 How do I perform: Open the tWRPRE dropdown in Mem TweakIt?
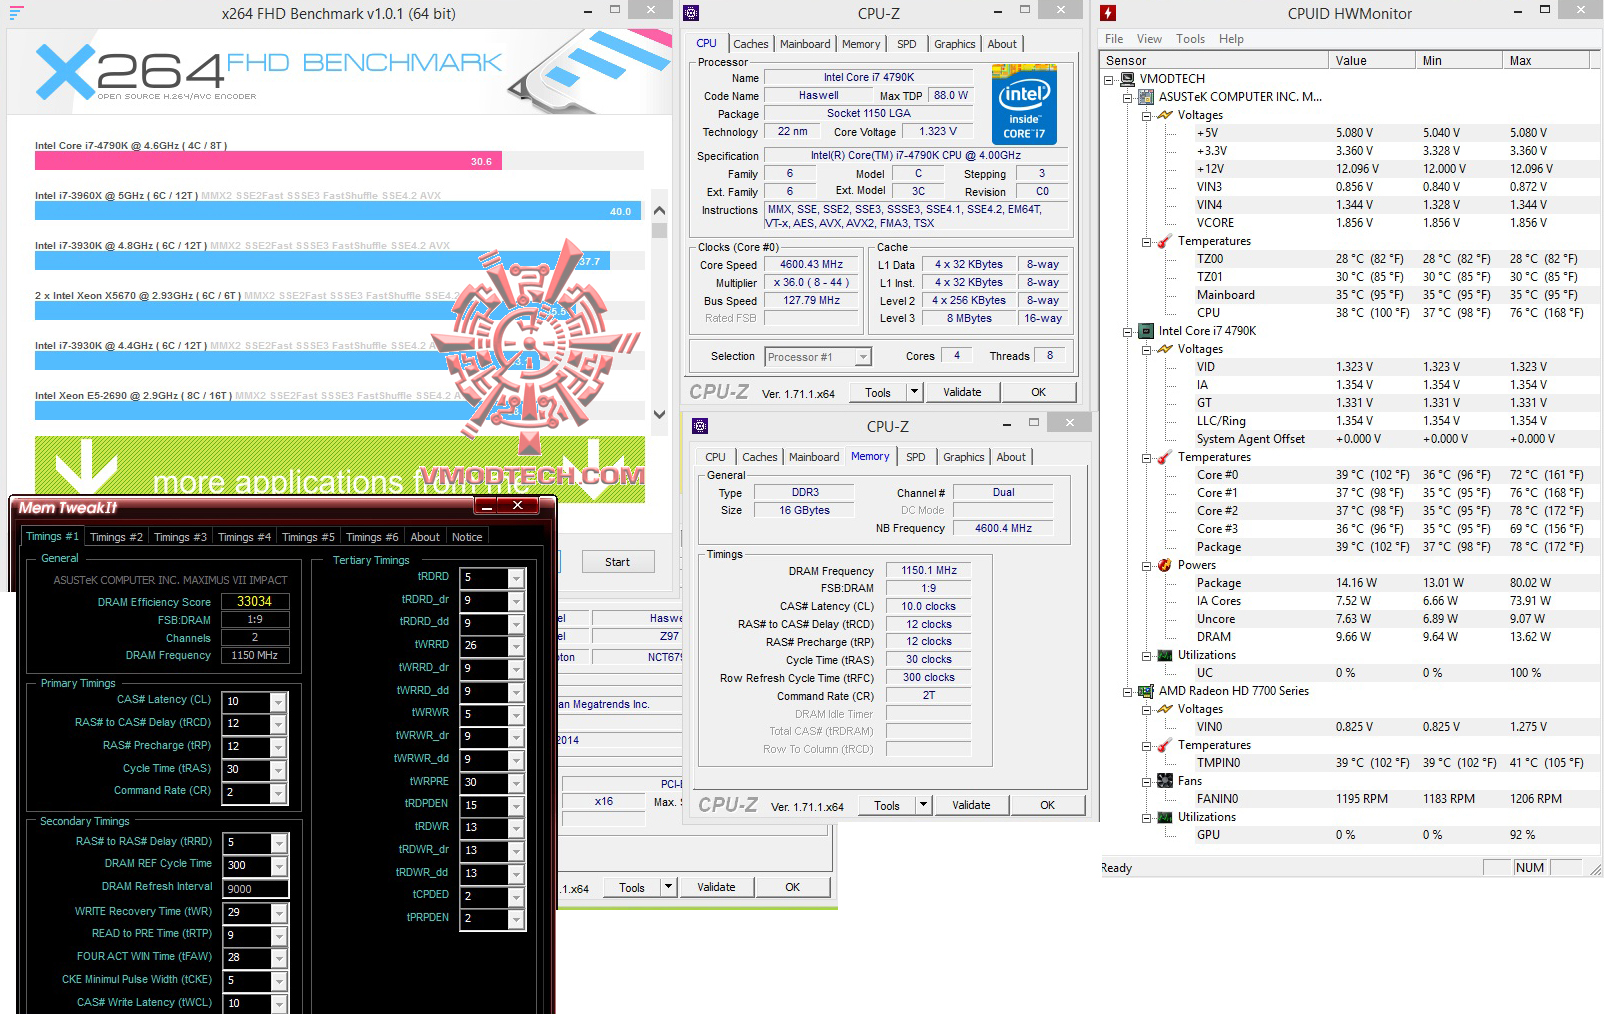click(x=516, y=783)
